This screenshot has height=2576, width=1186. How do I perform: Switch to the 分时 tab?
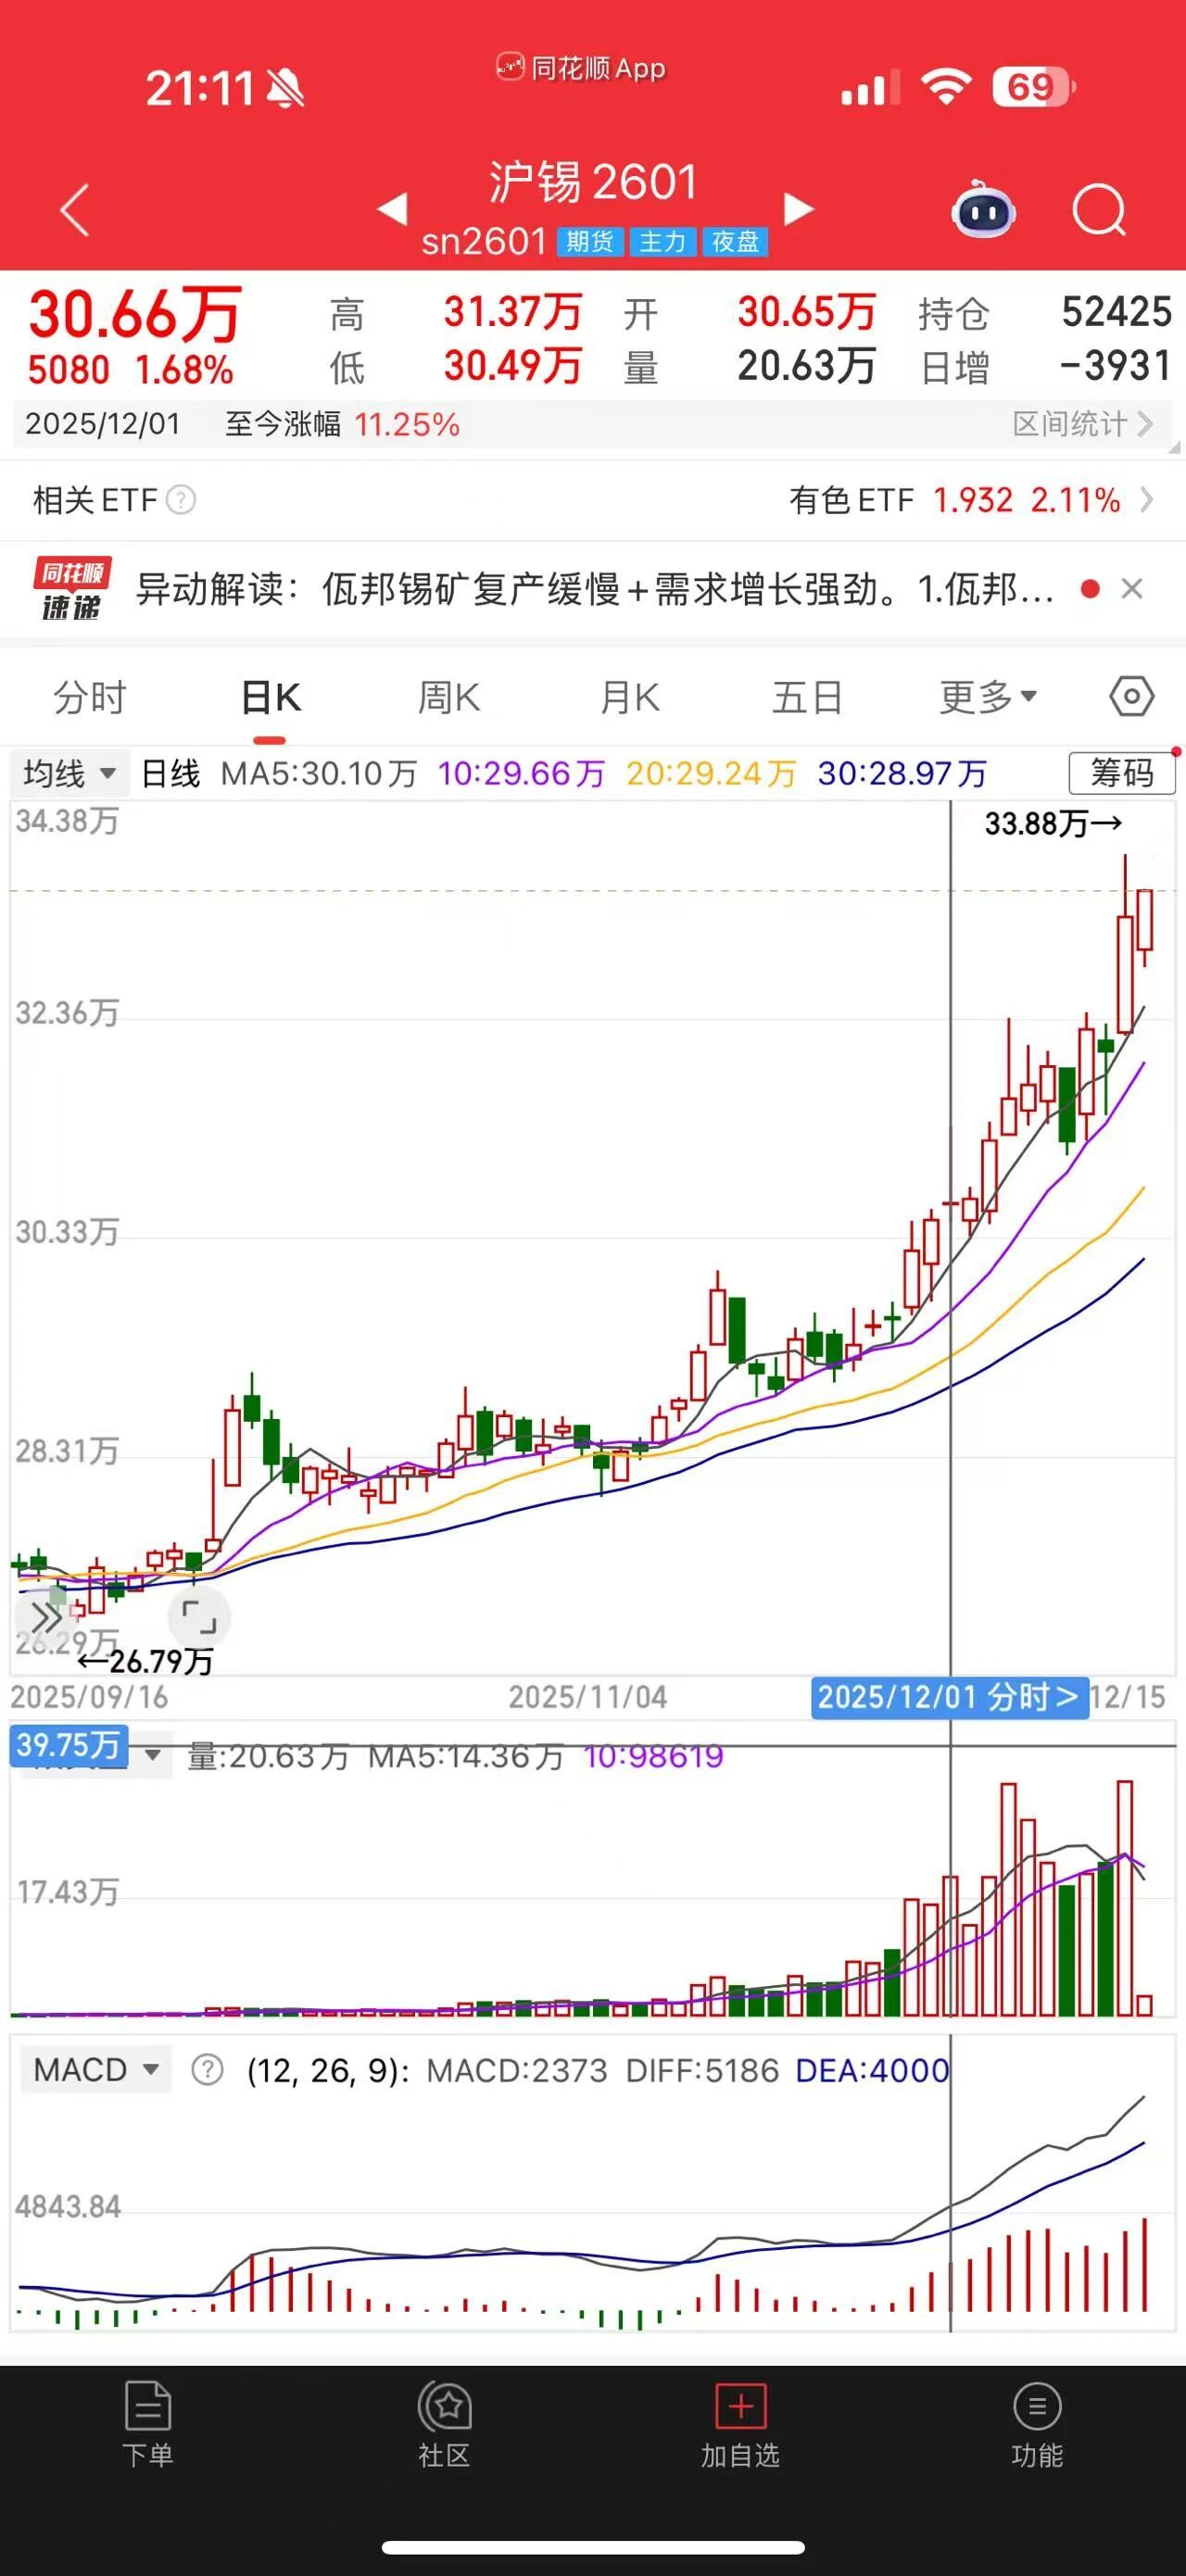tap(90, 697)
